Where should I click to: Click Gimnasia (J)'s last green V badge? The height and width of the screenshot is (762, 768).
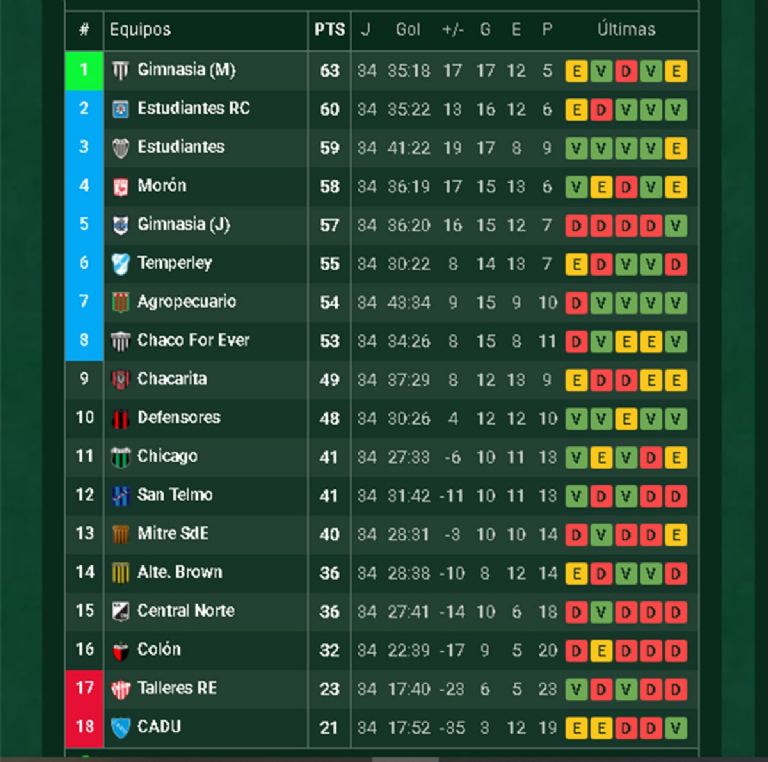click(675, 225)
